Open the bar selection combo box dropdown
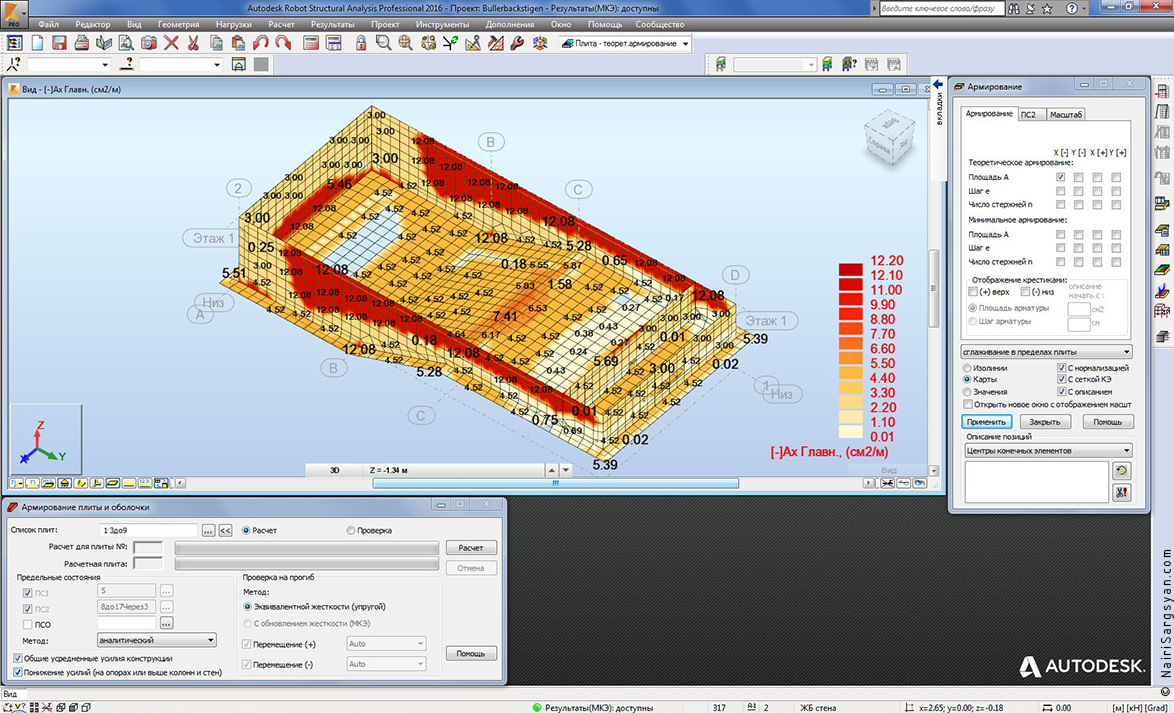The width and height of the screenshot is (1174, 713). (216, 64)
